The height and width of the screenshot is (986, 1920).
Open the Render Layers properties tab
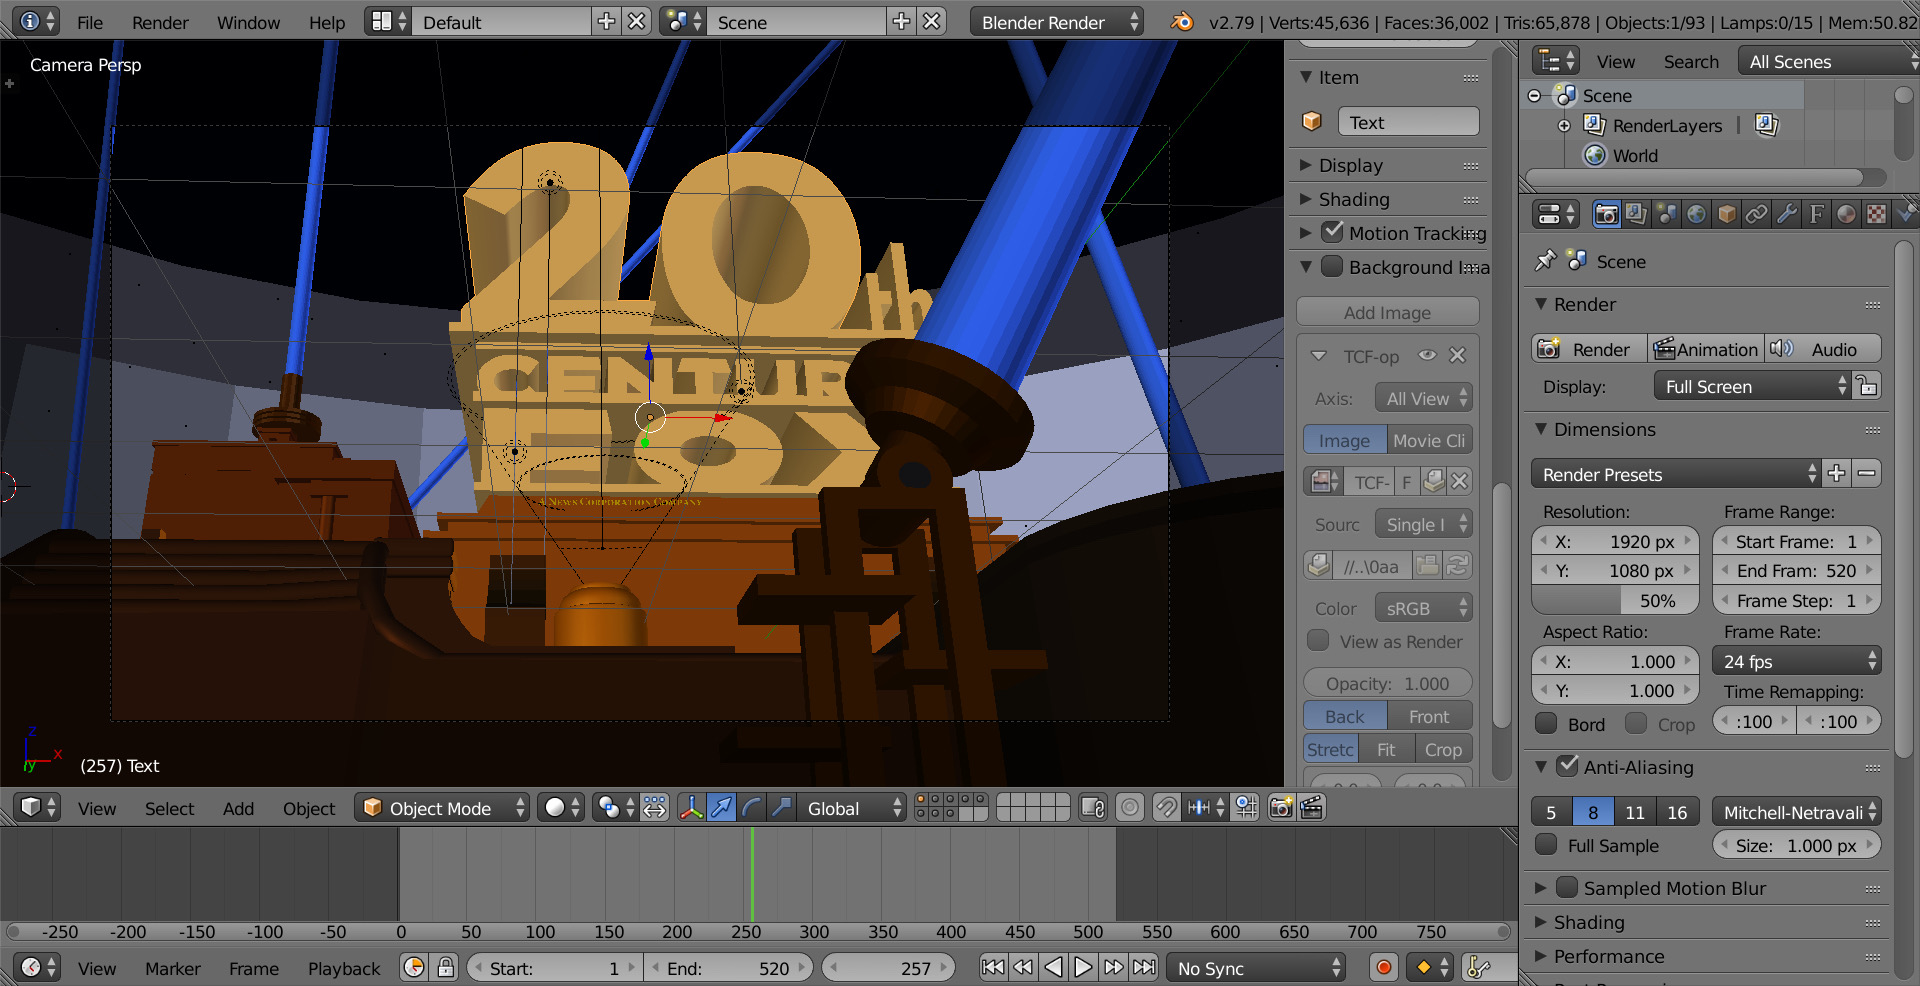[1636, 214]
